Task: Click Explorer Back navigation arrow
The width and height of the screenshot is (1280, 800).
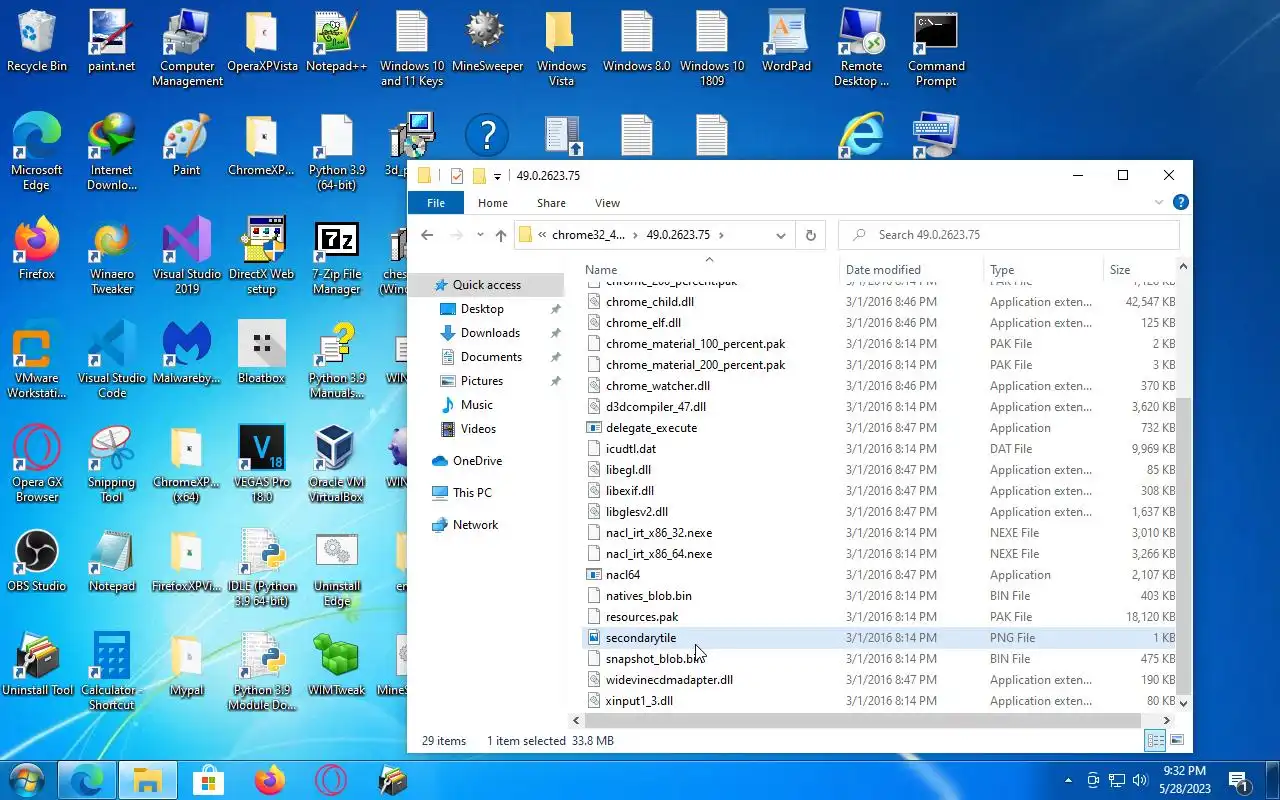Action: (427, 236)
